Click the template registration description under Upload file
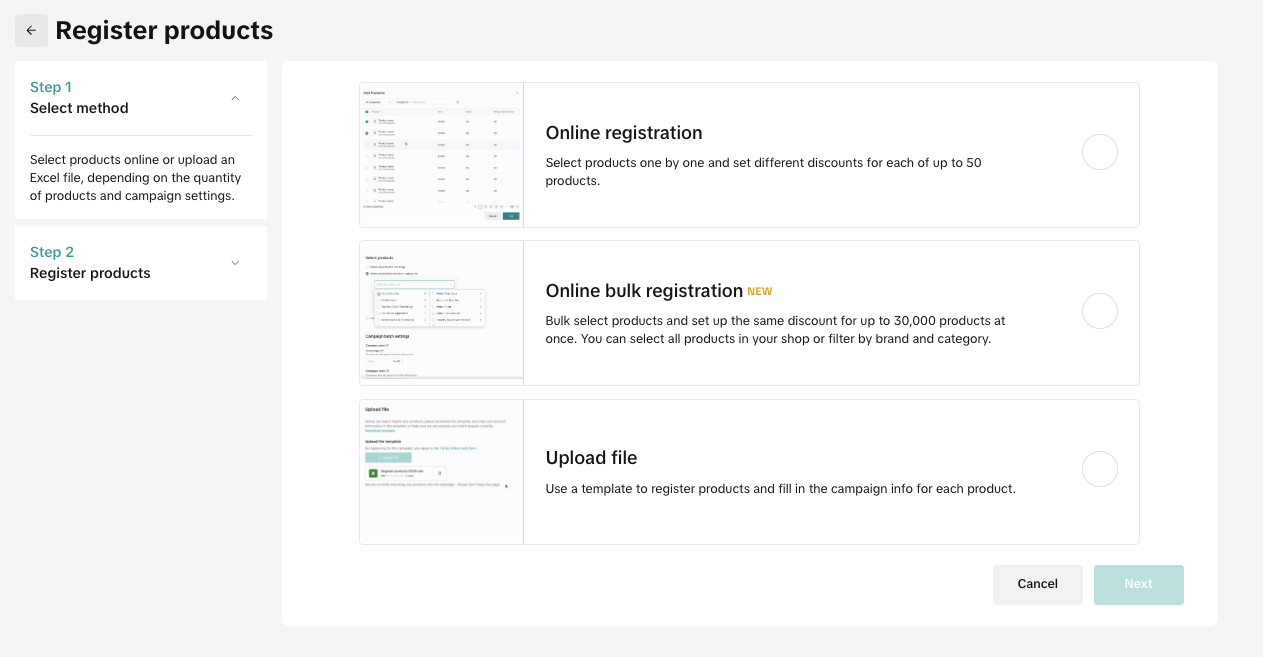 780,489
